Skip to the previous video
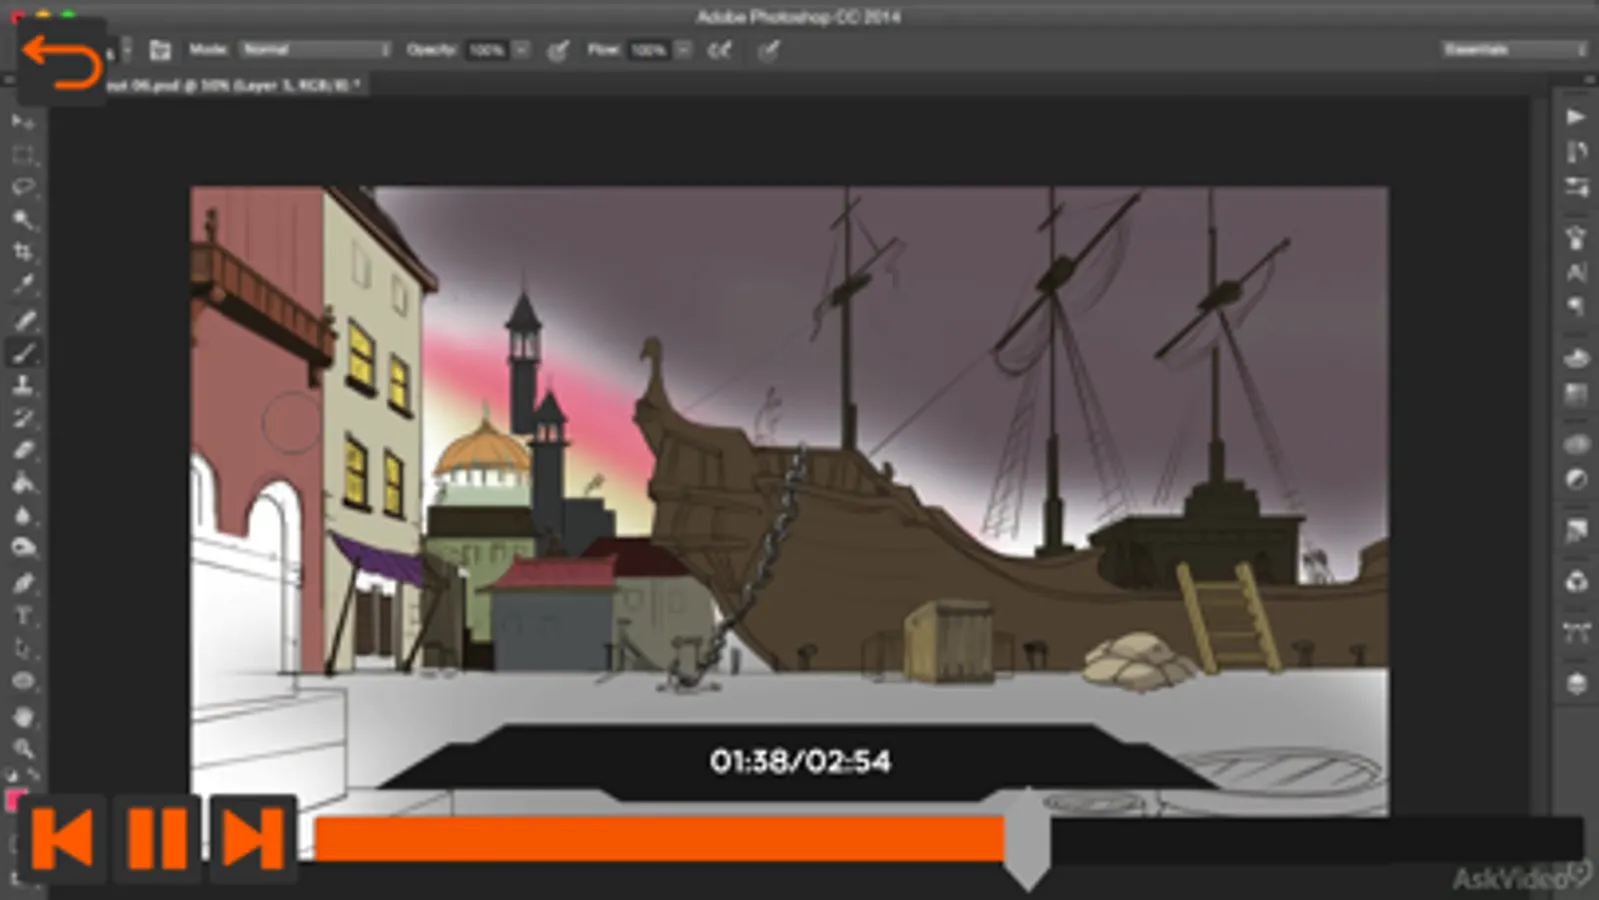Image resolution: width=1599 pixels, height=900 pixels. coord(62,838)
